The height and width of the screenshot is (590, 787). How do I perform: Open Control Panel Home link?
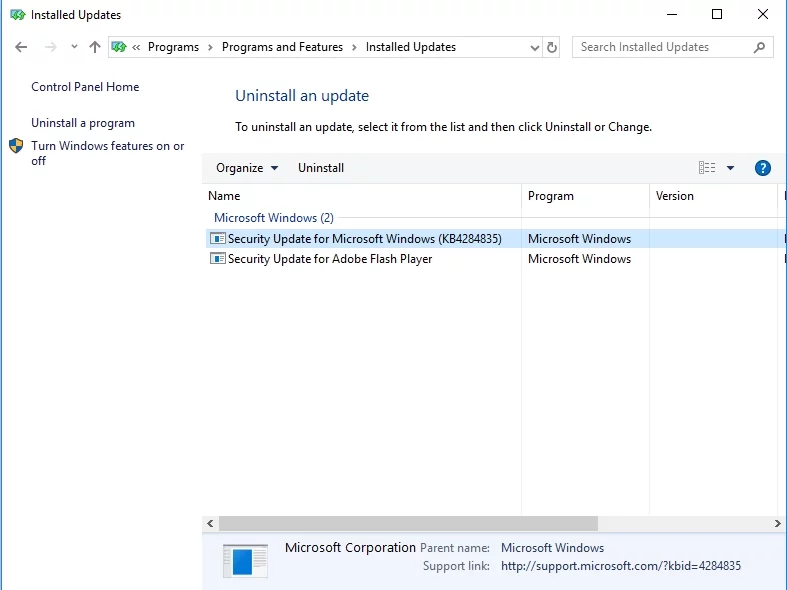click(x=85, y=87)
